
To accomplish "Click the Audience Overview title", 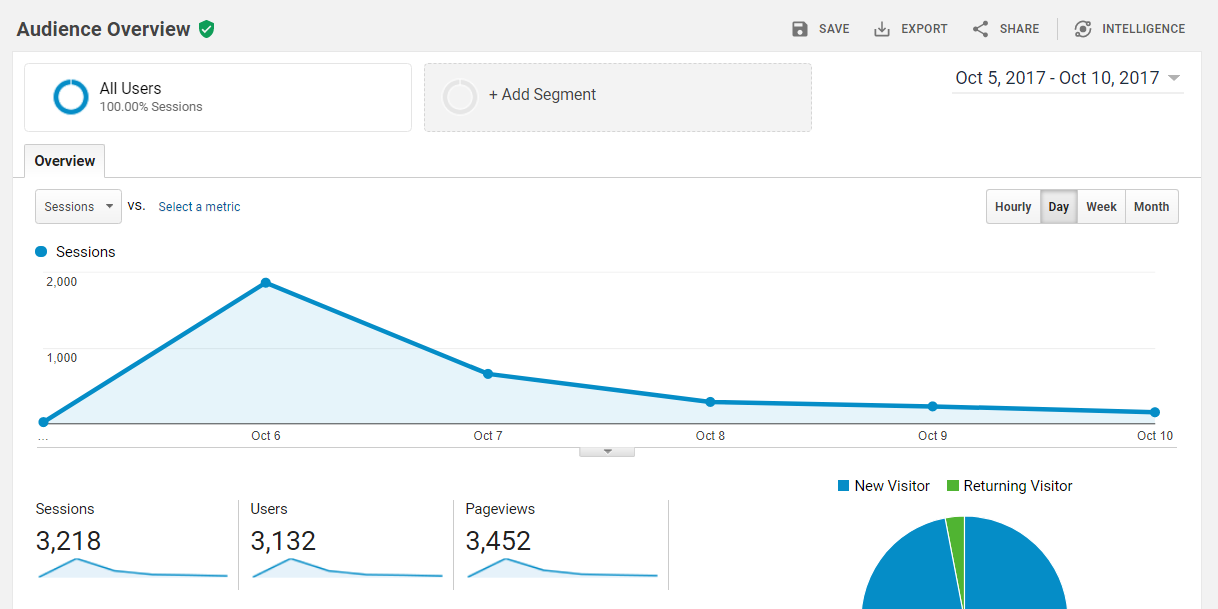I will click(103, 29).
